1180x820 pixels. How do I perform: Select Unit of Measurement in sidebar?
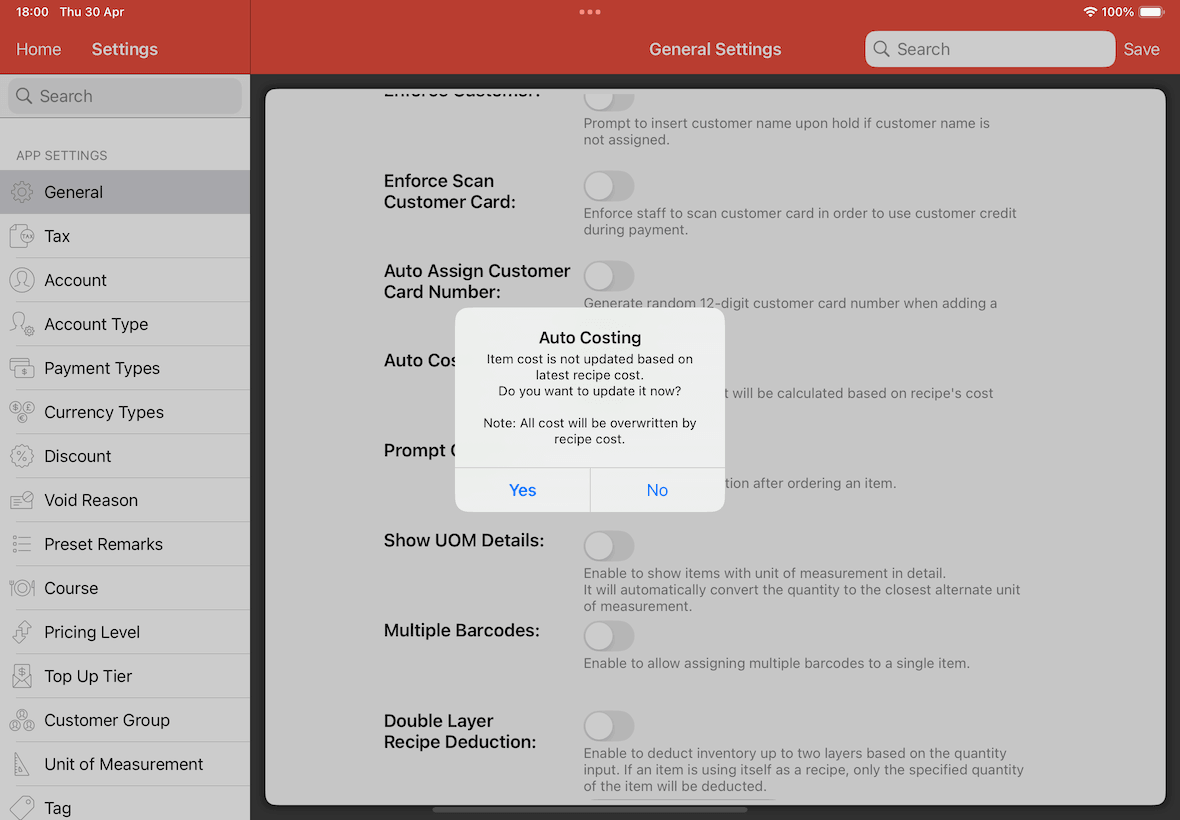point(125,764)
